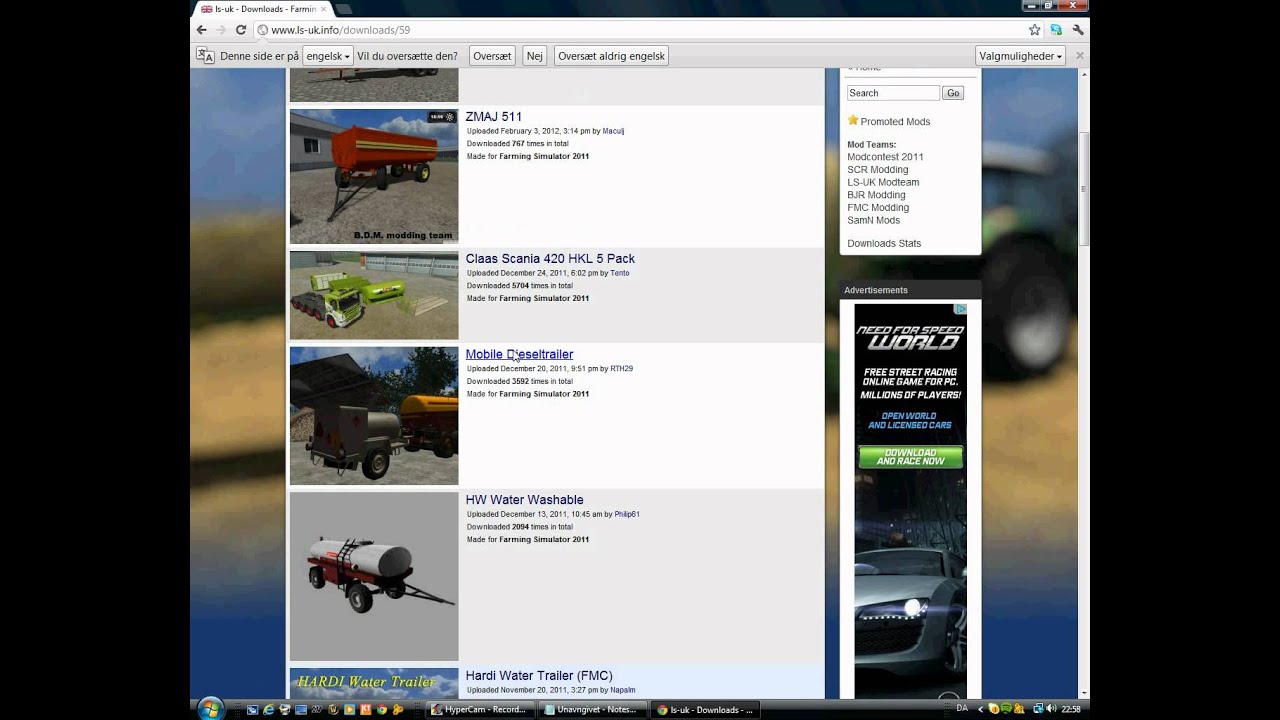Click the taskbar clock showing 22:58

pos(1071,709)
